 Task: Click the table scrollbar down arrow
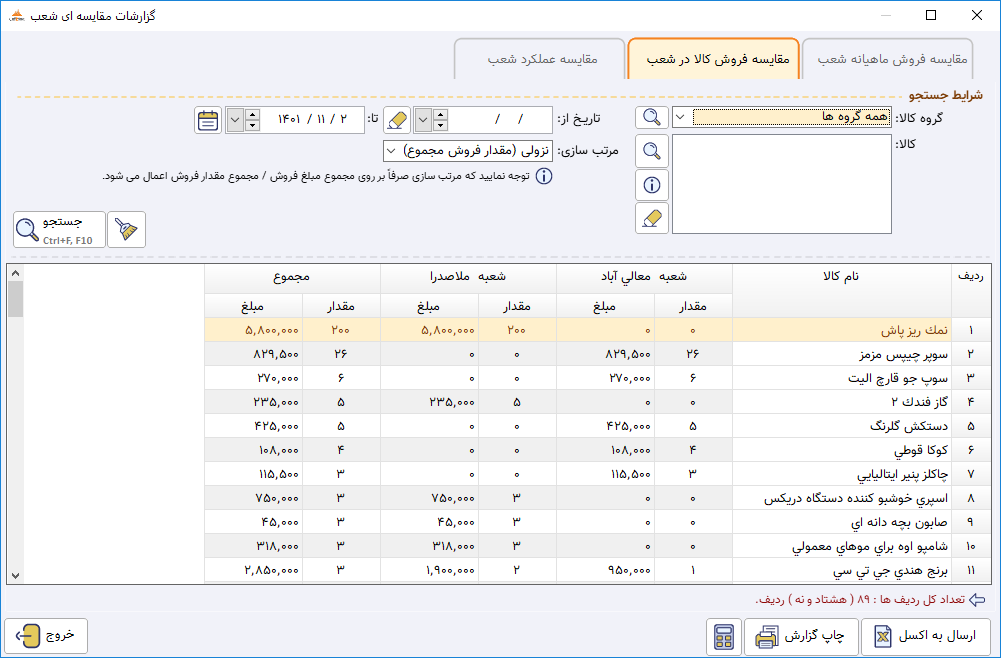point(15,575)
